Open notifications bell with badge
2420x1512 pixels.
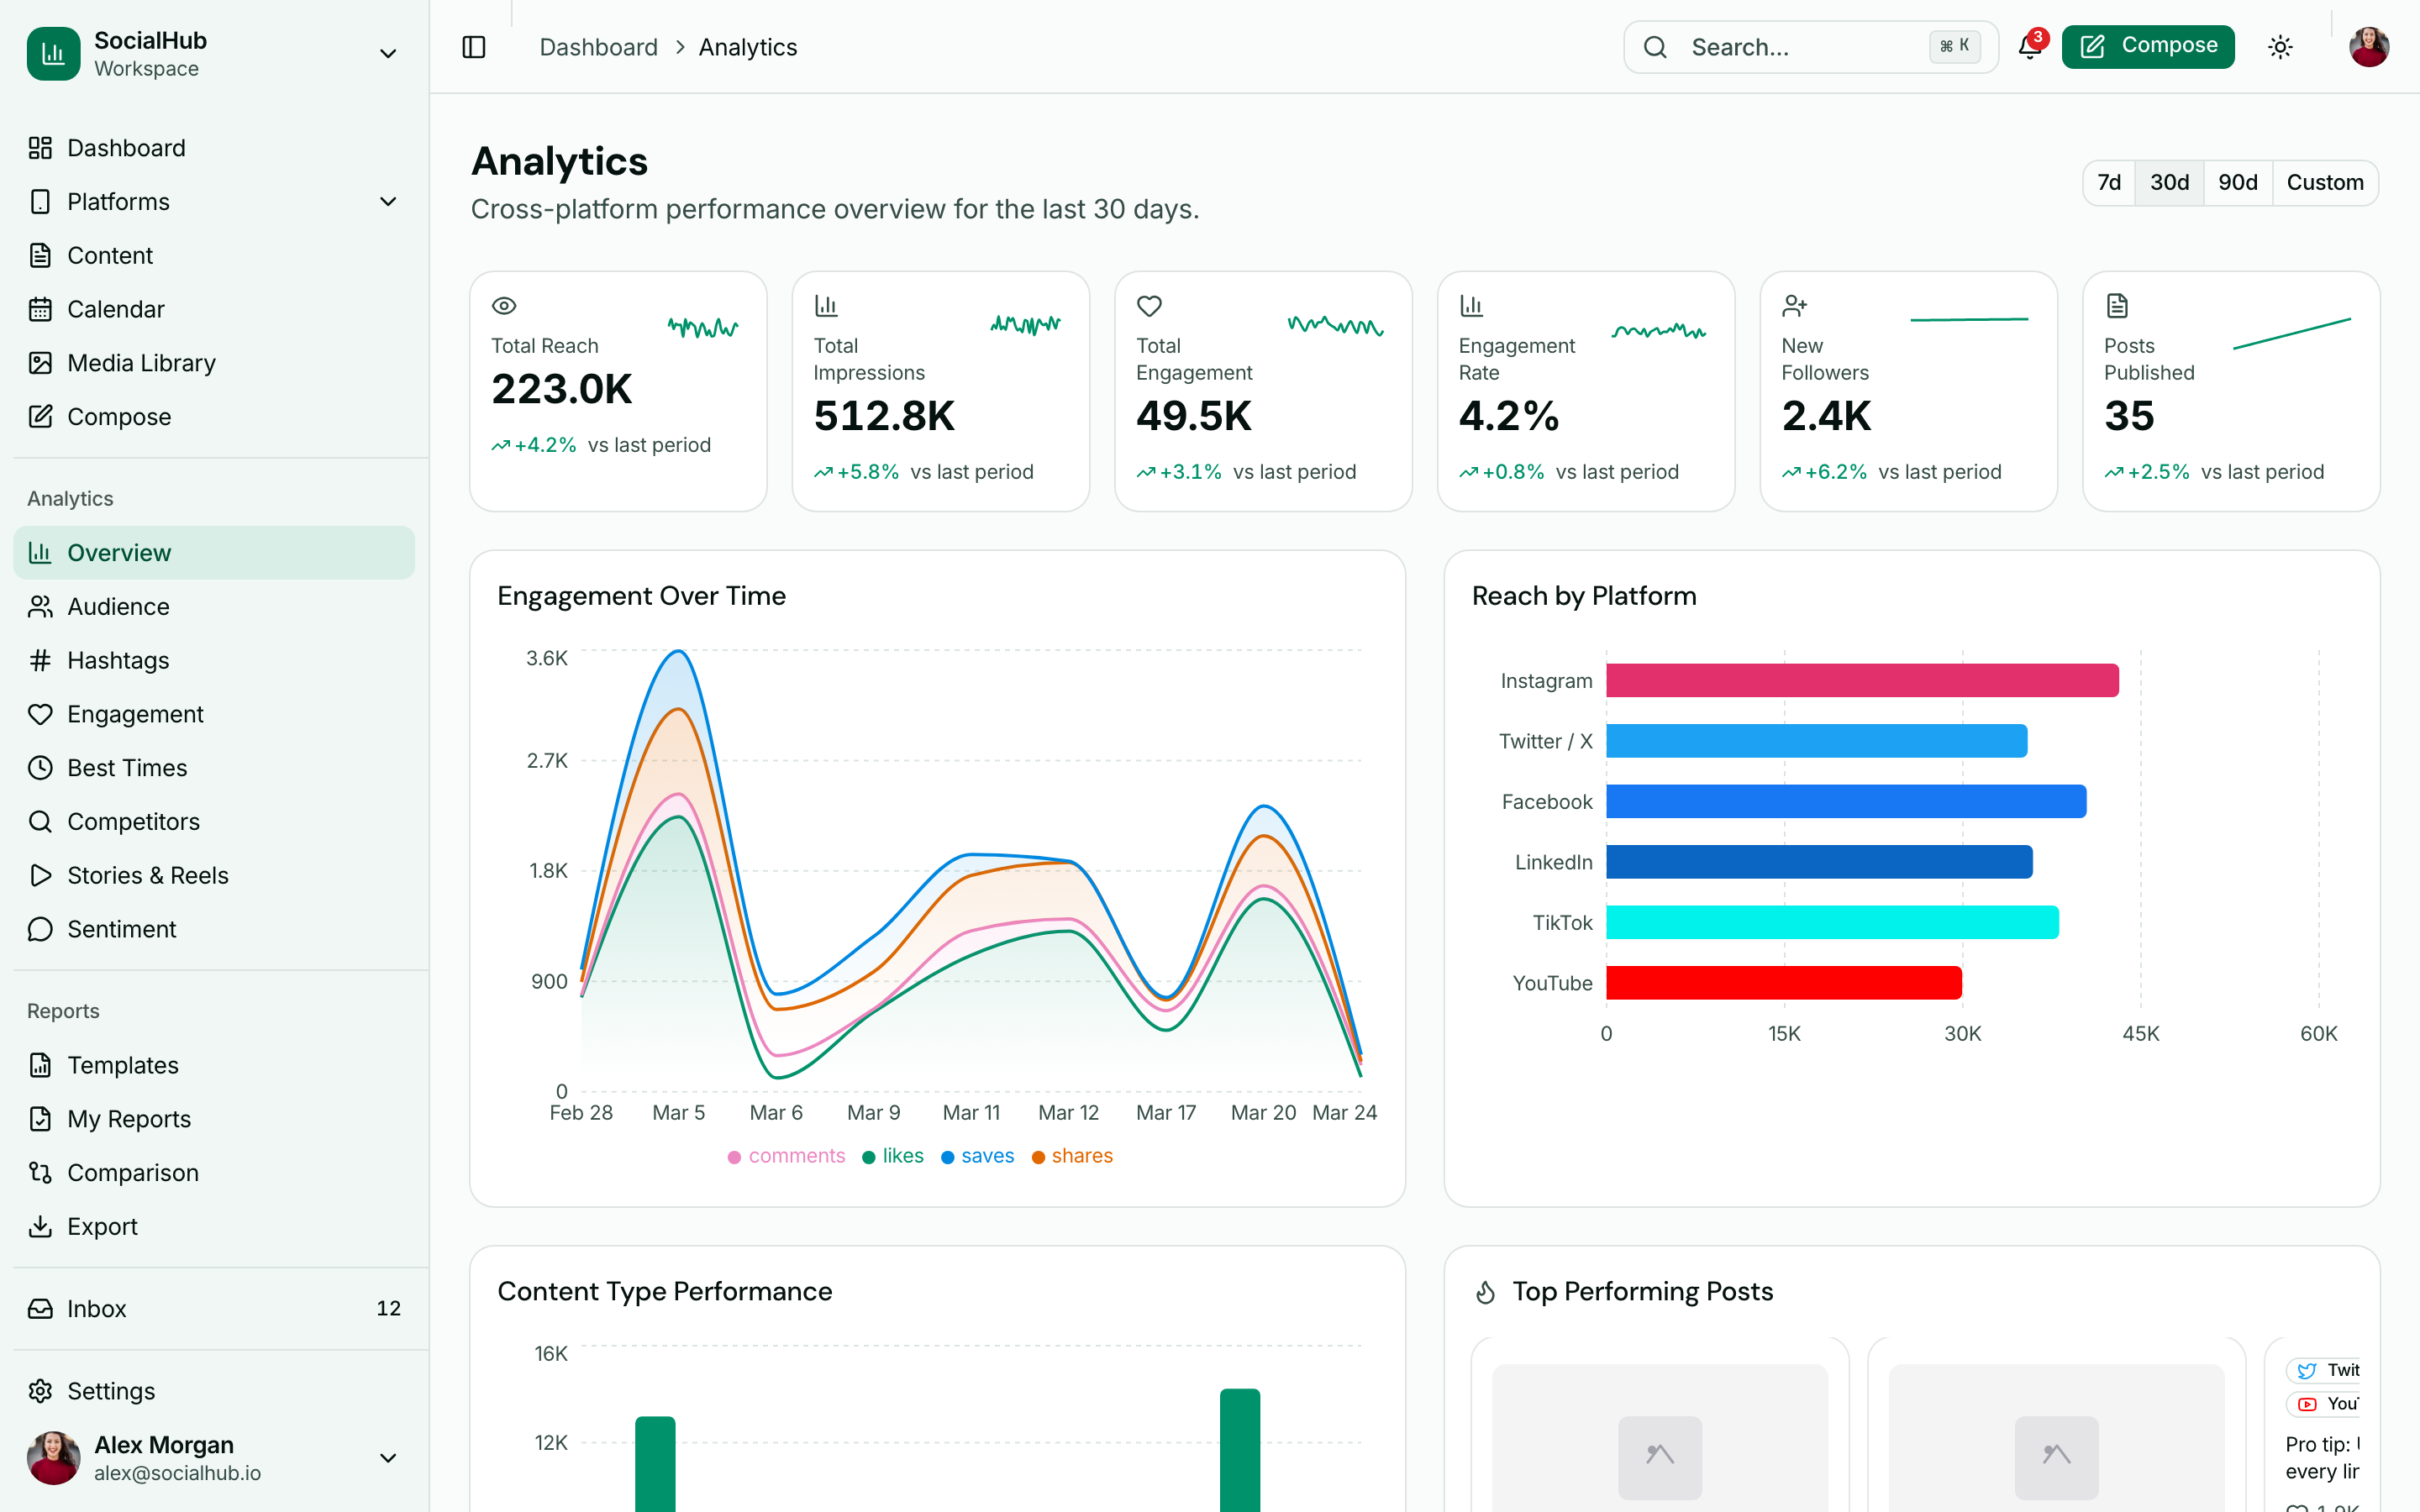pos(2028,47)
